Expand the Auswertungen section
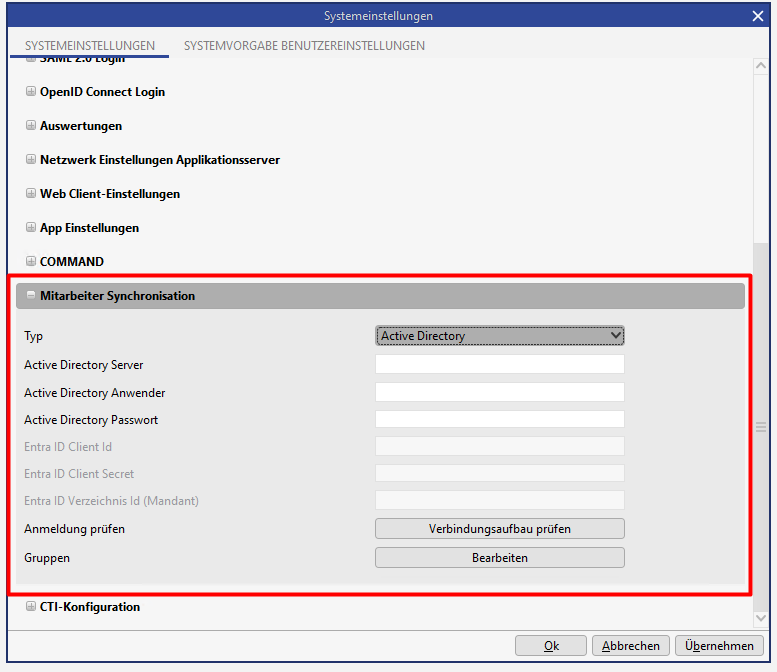Screen dimensions: 777x672 [x=31, y=126]
